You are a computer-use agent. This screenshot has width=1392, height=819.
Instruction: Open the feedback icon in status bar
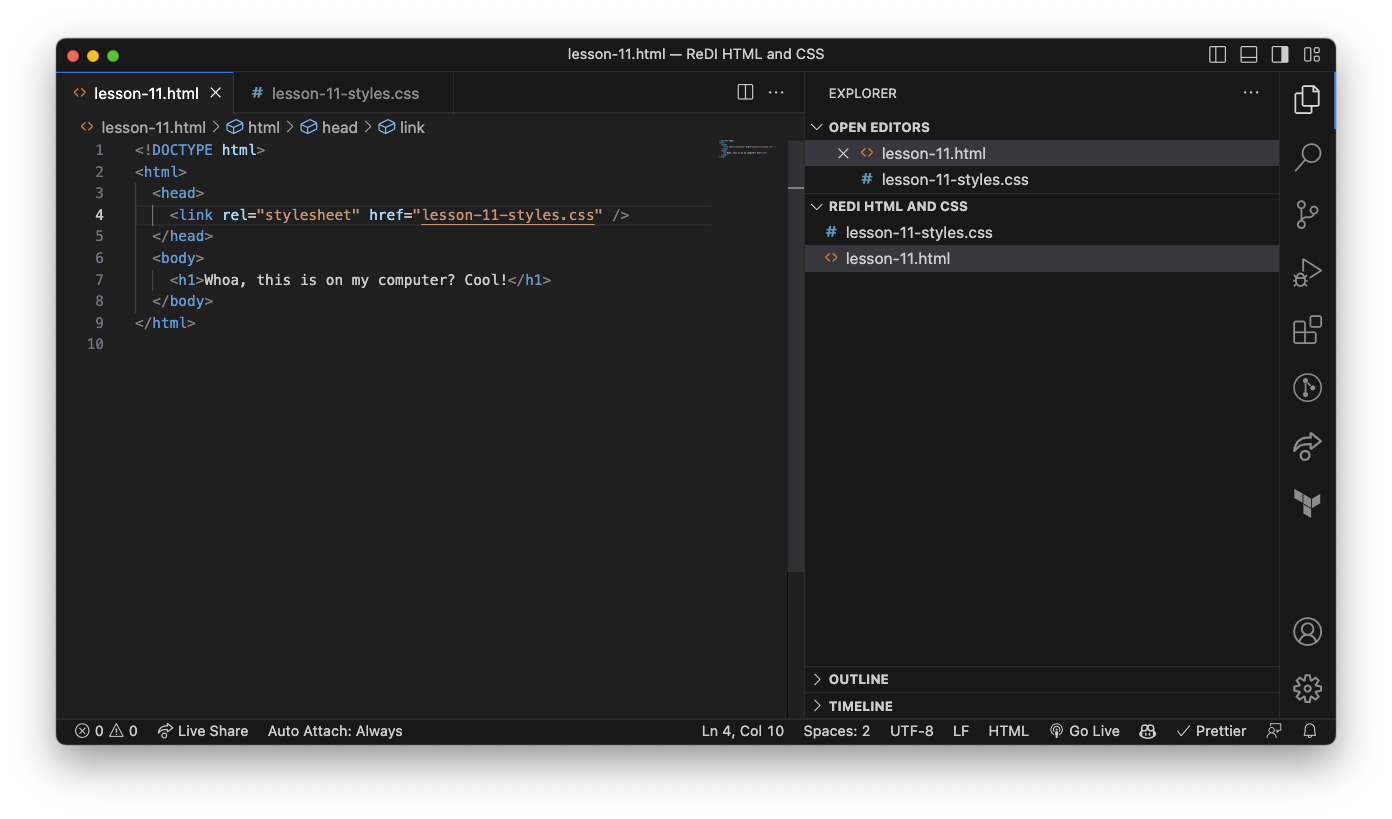[x=1274, y=731]
